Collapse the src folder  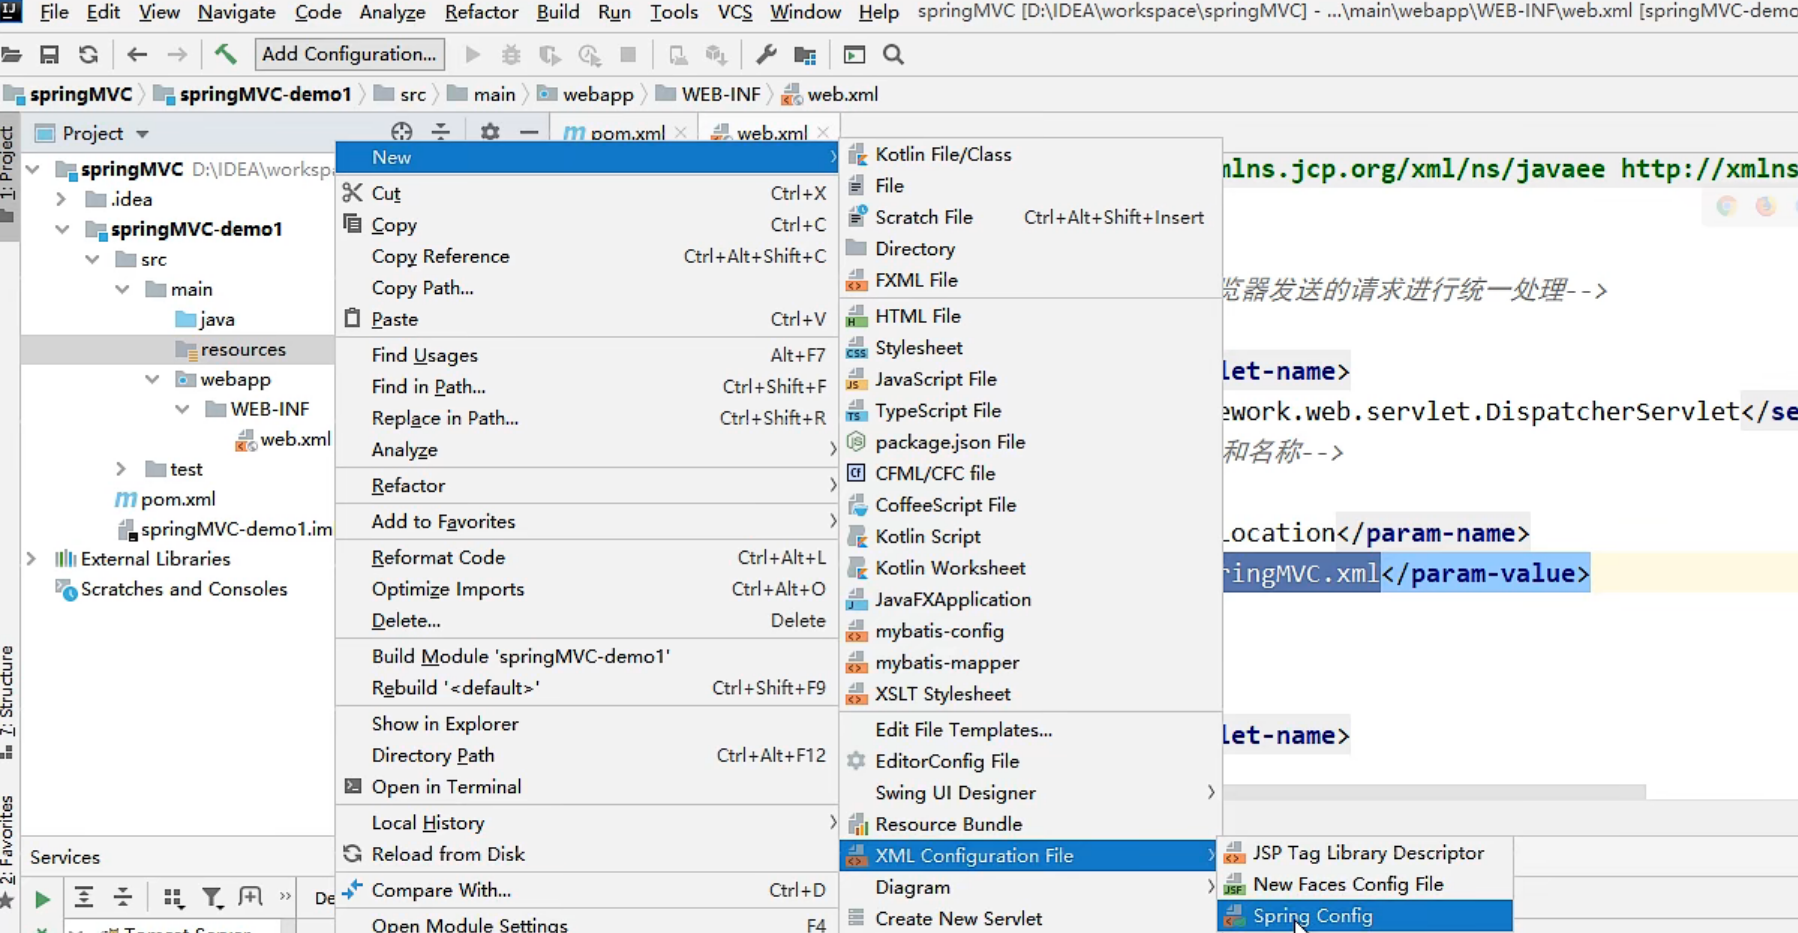[92, 259]
